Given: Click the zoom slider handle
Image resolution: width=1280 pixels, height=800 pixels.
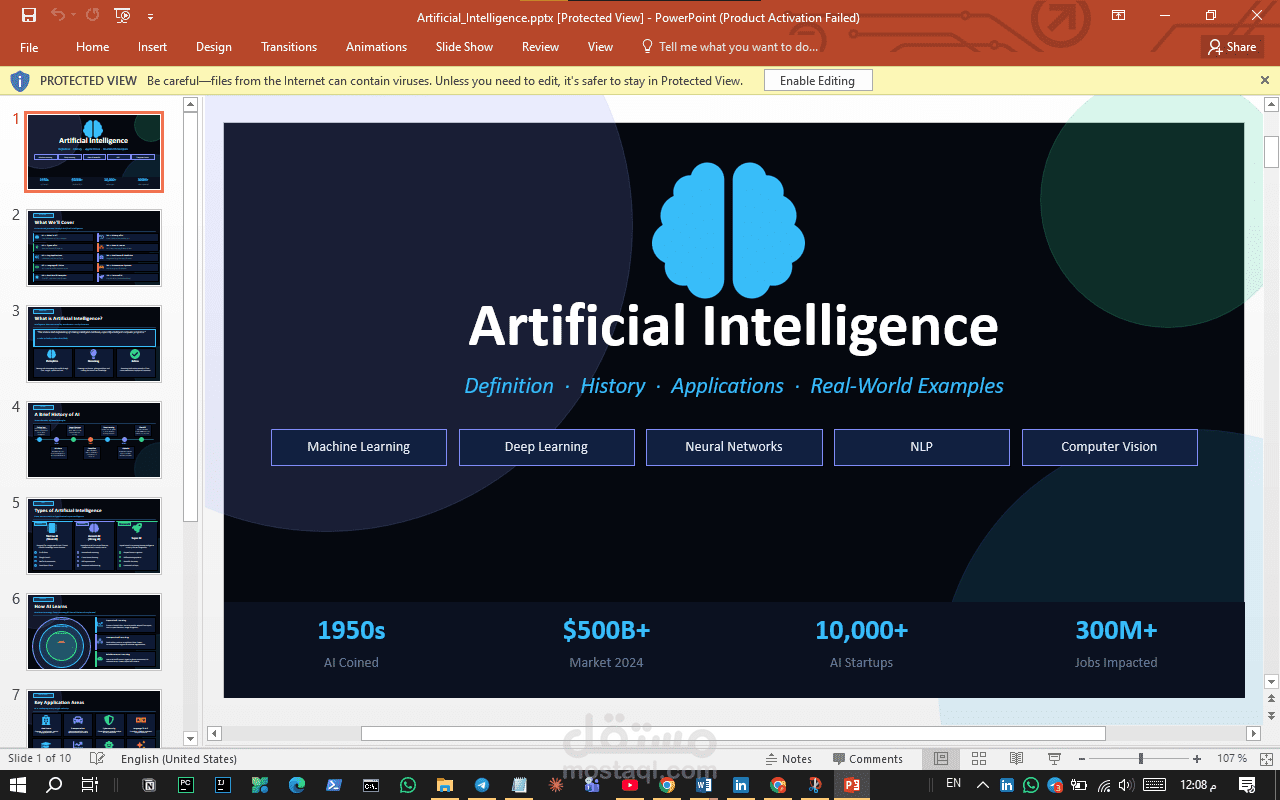Looking at the screenshot, I should pos(1141,759).
